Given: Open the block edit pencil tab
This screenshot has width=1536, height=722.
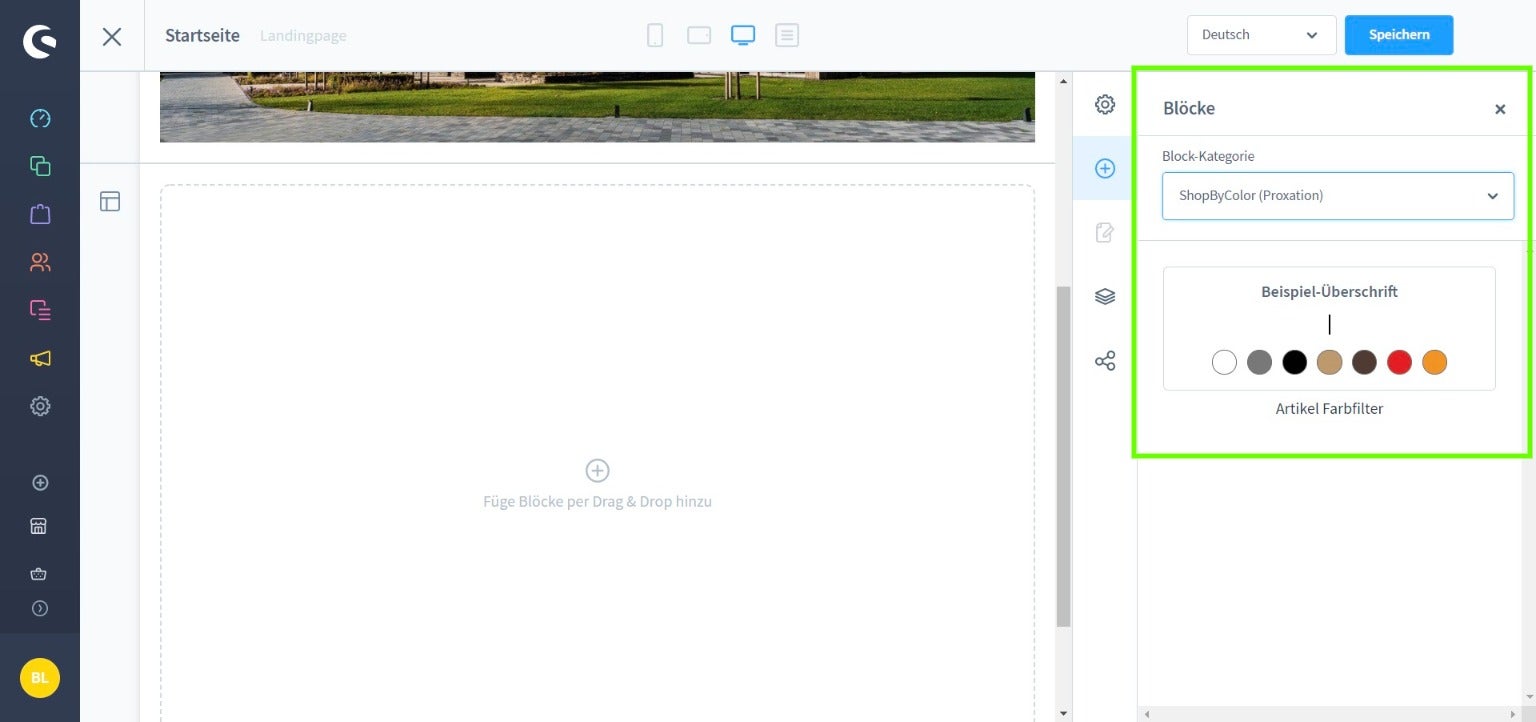Looking at the screenshot, I should pos(1105,232).
